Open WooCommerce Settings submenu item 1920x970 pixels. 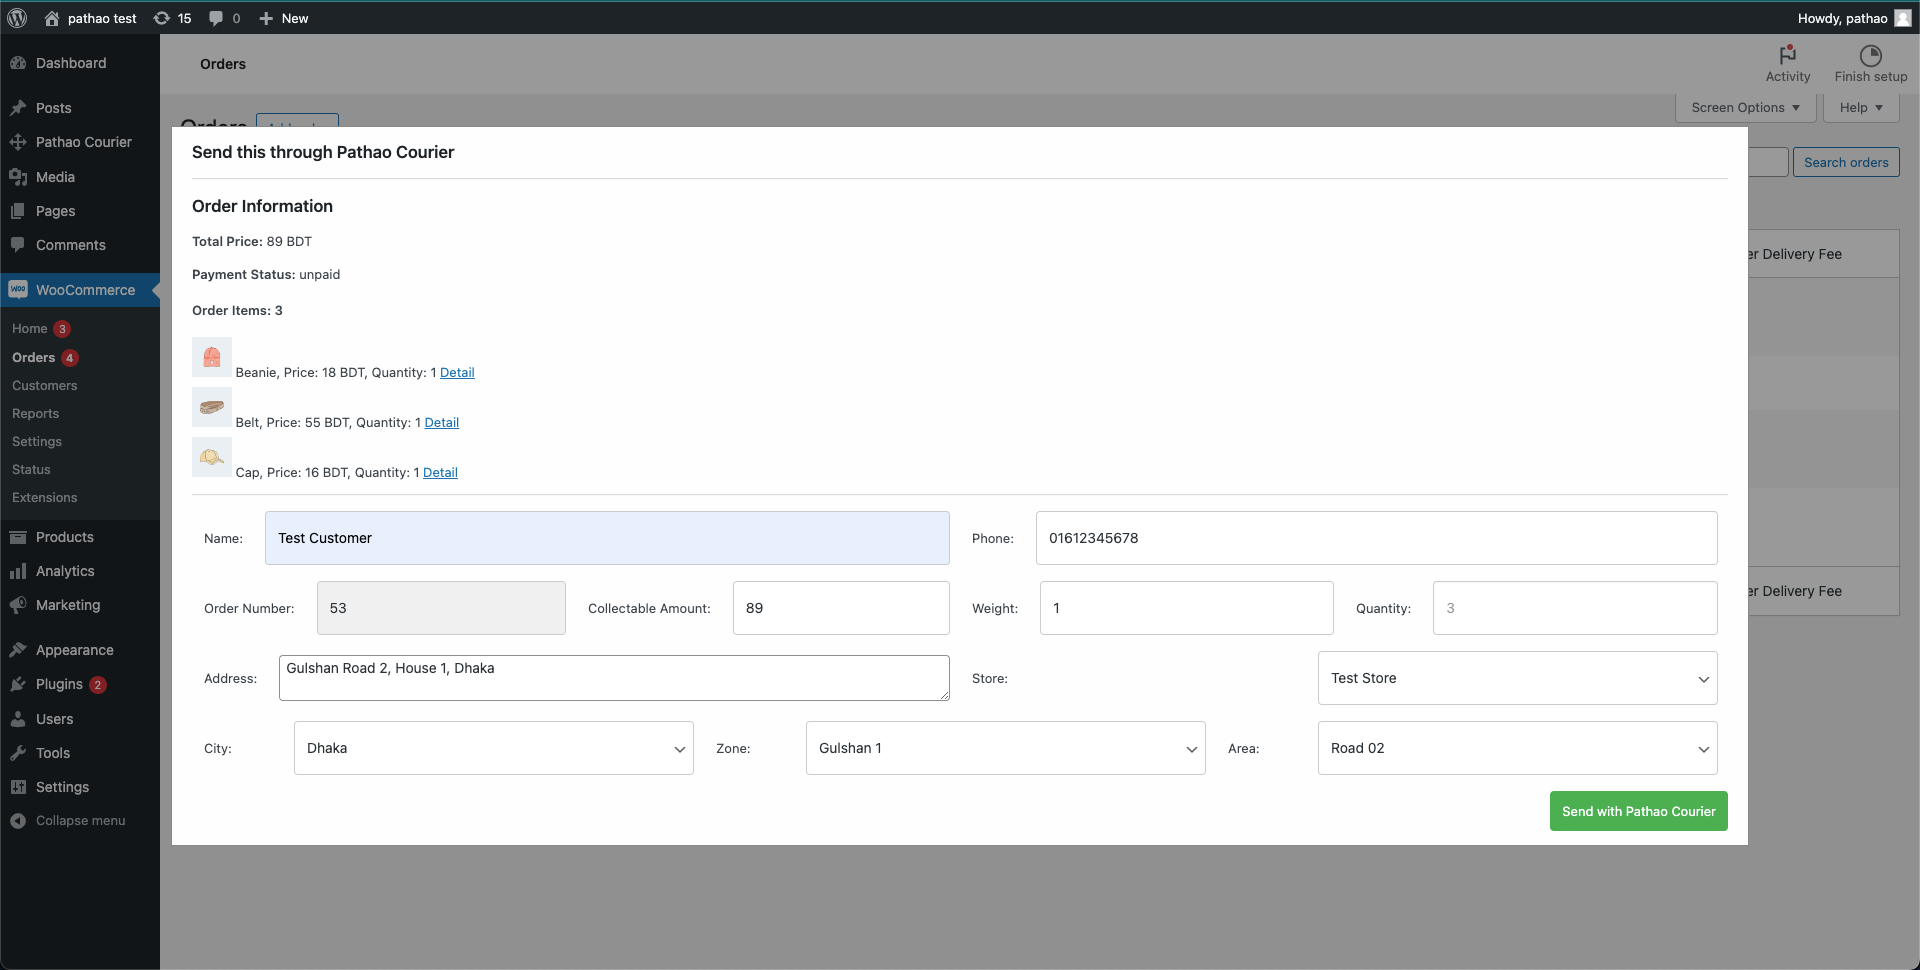tap(37, 441)
